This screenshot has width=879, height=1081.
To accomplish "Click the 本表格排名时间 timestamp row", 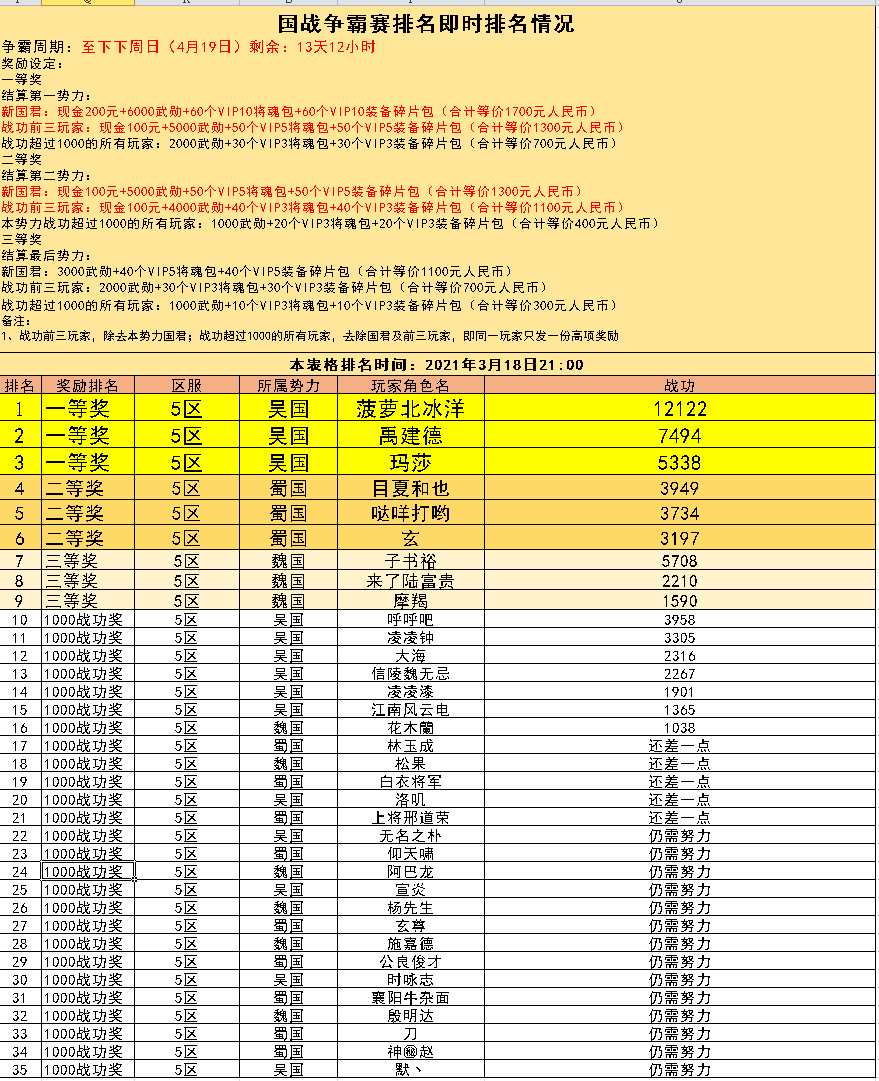I will click(436, 365).
